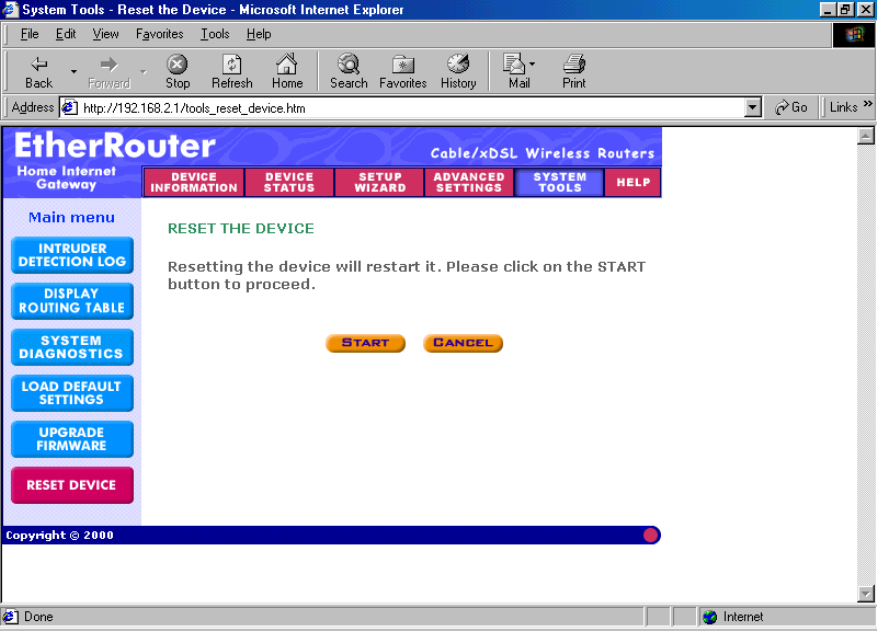Open the Setup Wizard tab
Viewport: 877px width, 631px height.
[380, 182]
